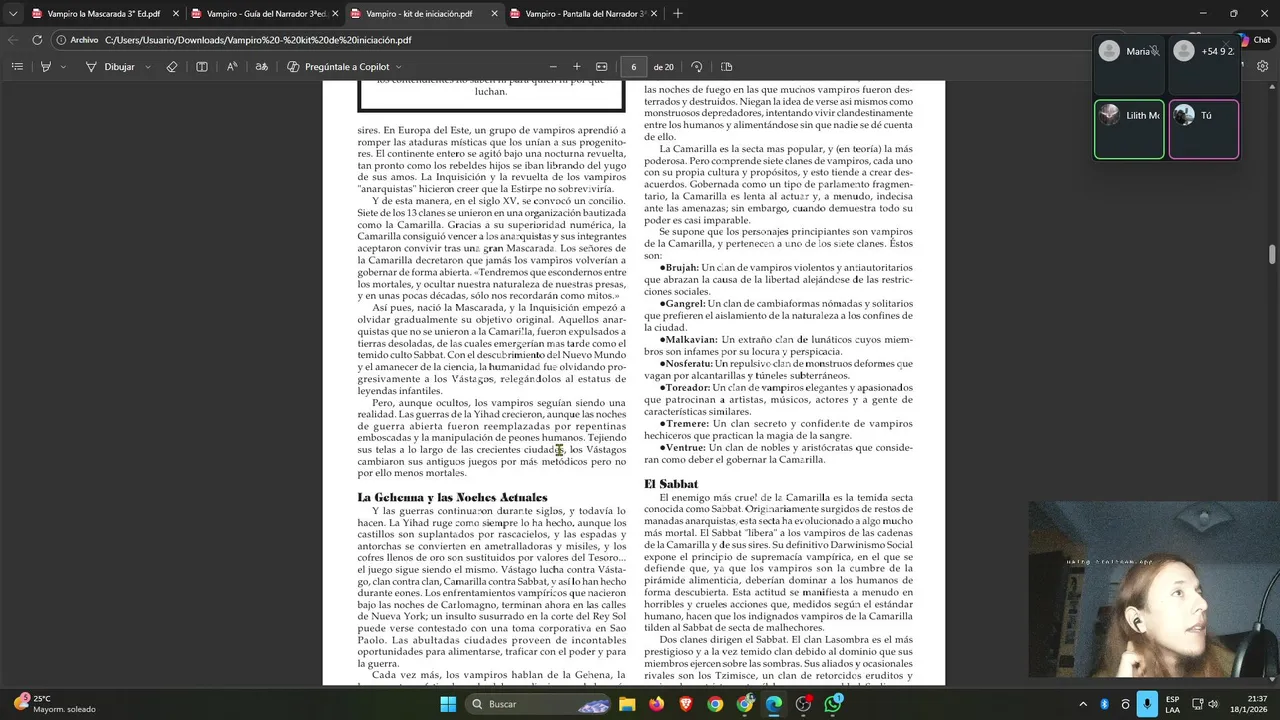Open Pregúntale a Copilot
1280x720 pixels.
[x=338, y=67]
